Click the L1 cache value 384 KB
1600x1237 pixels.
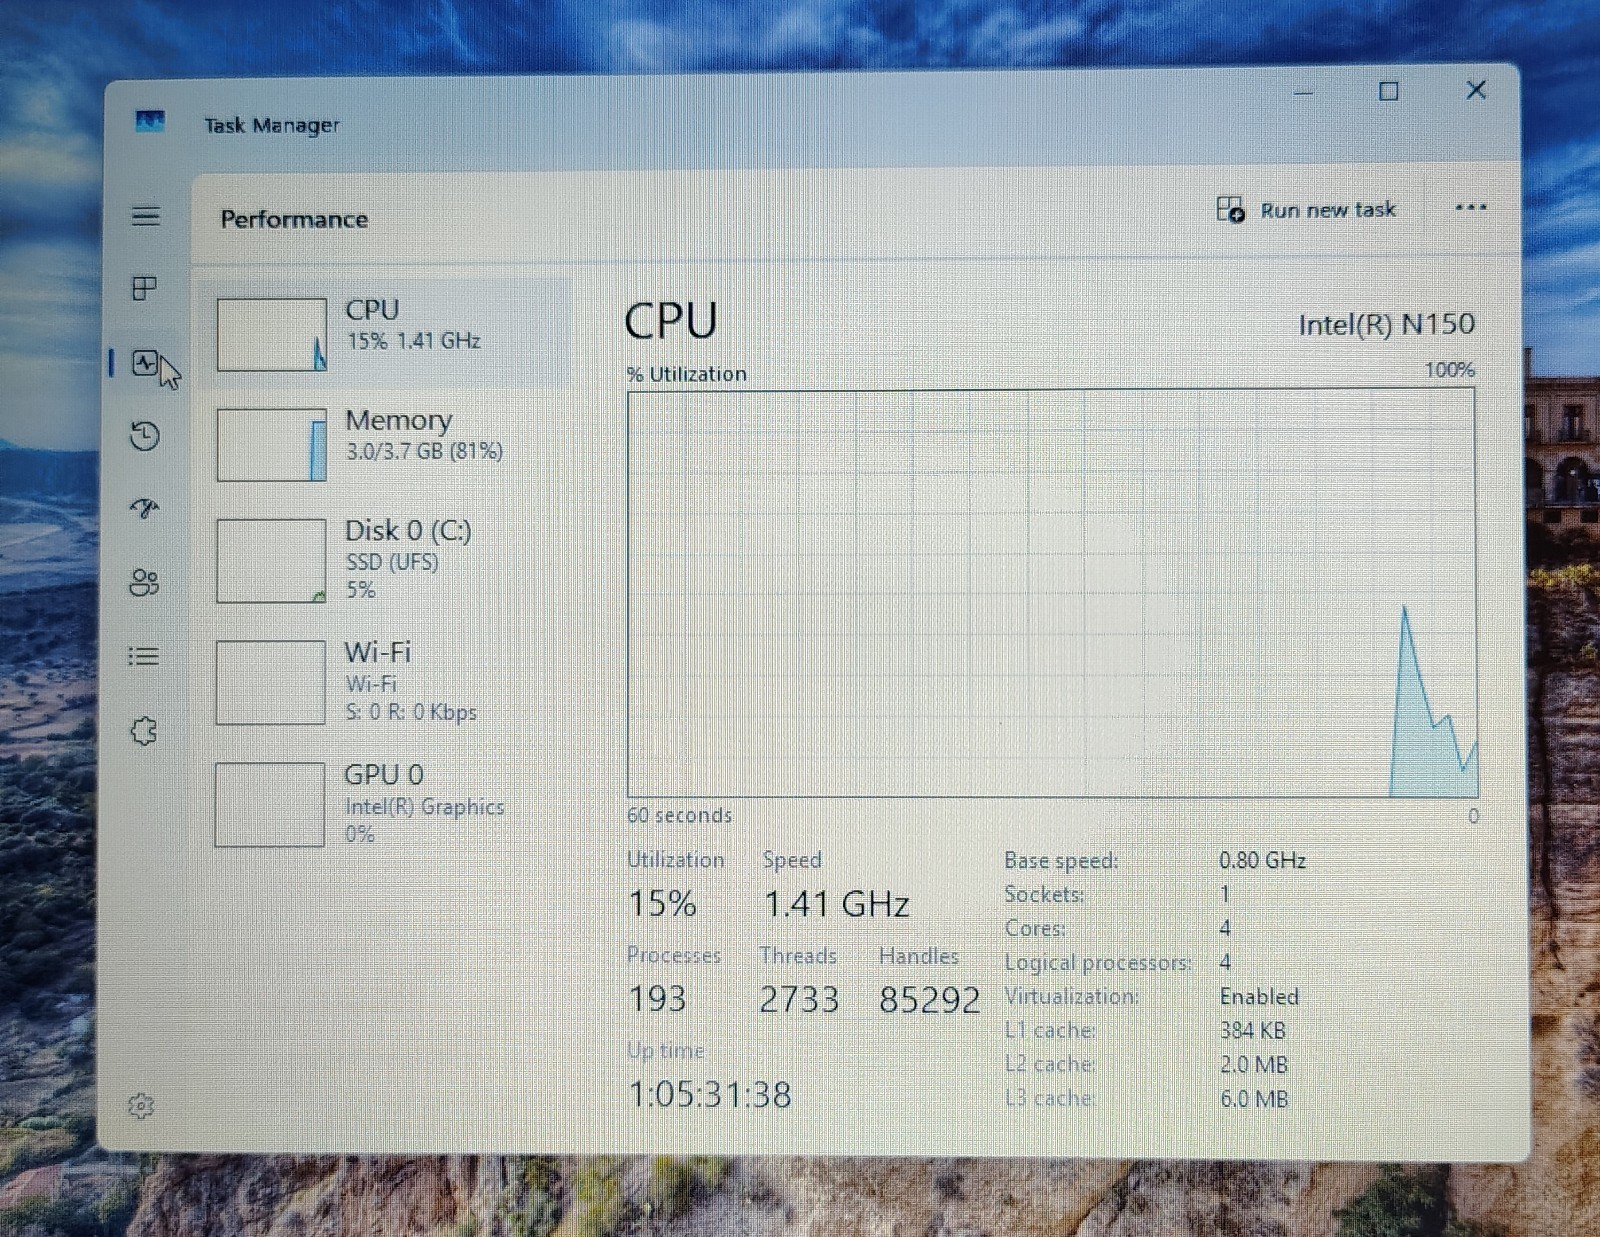[1252, 1030]
